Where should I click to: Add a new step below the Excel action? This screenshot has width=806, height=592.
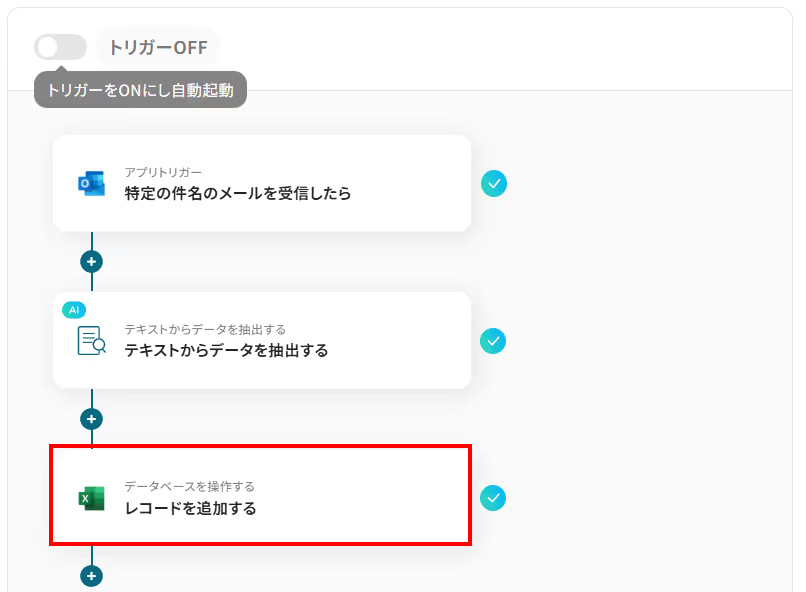(91, 576)
